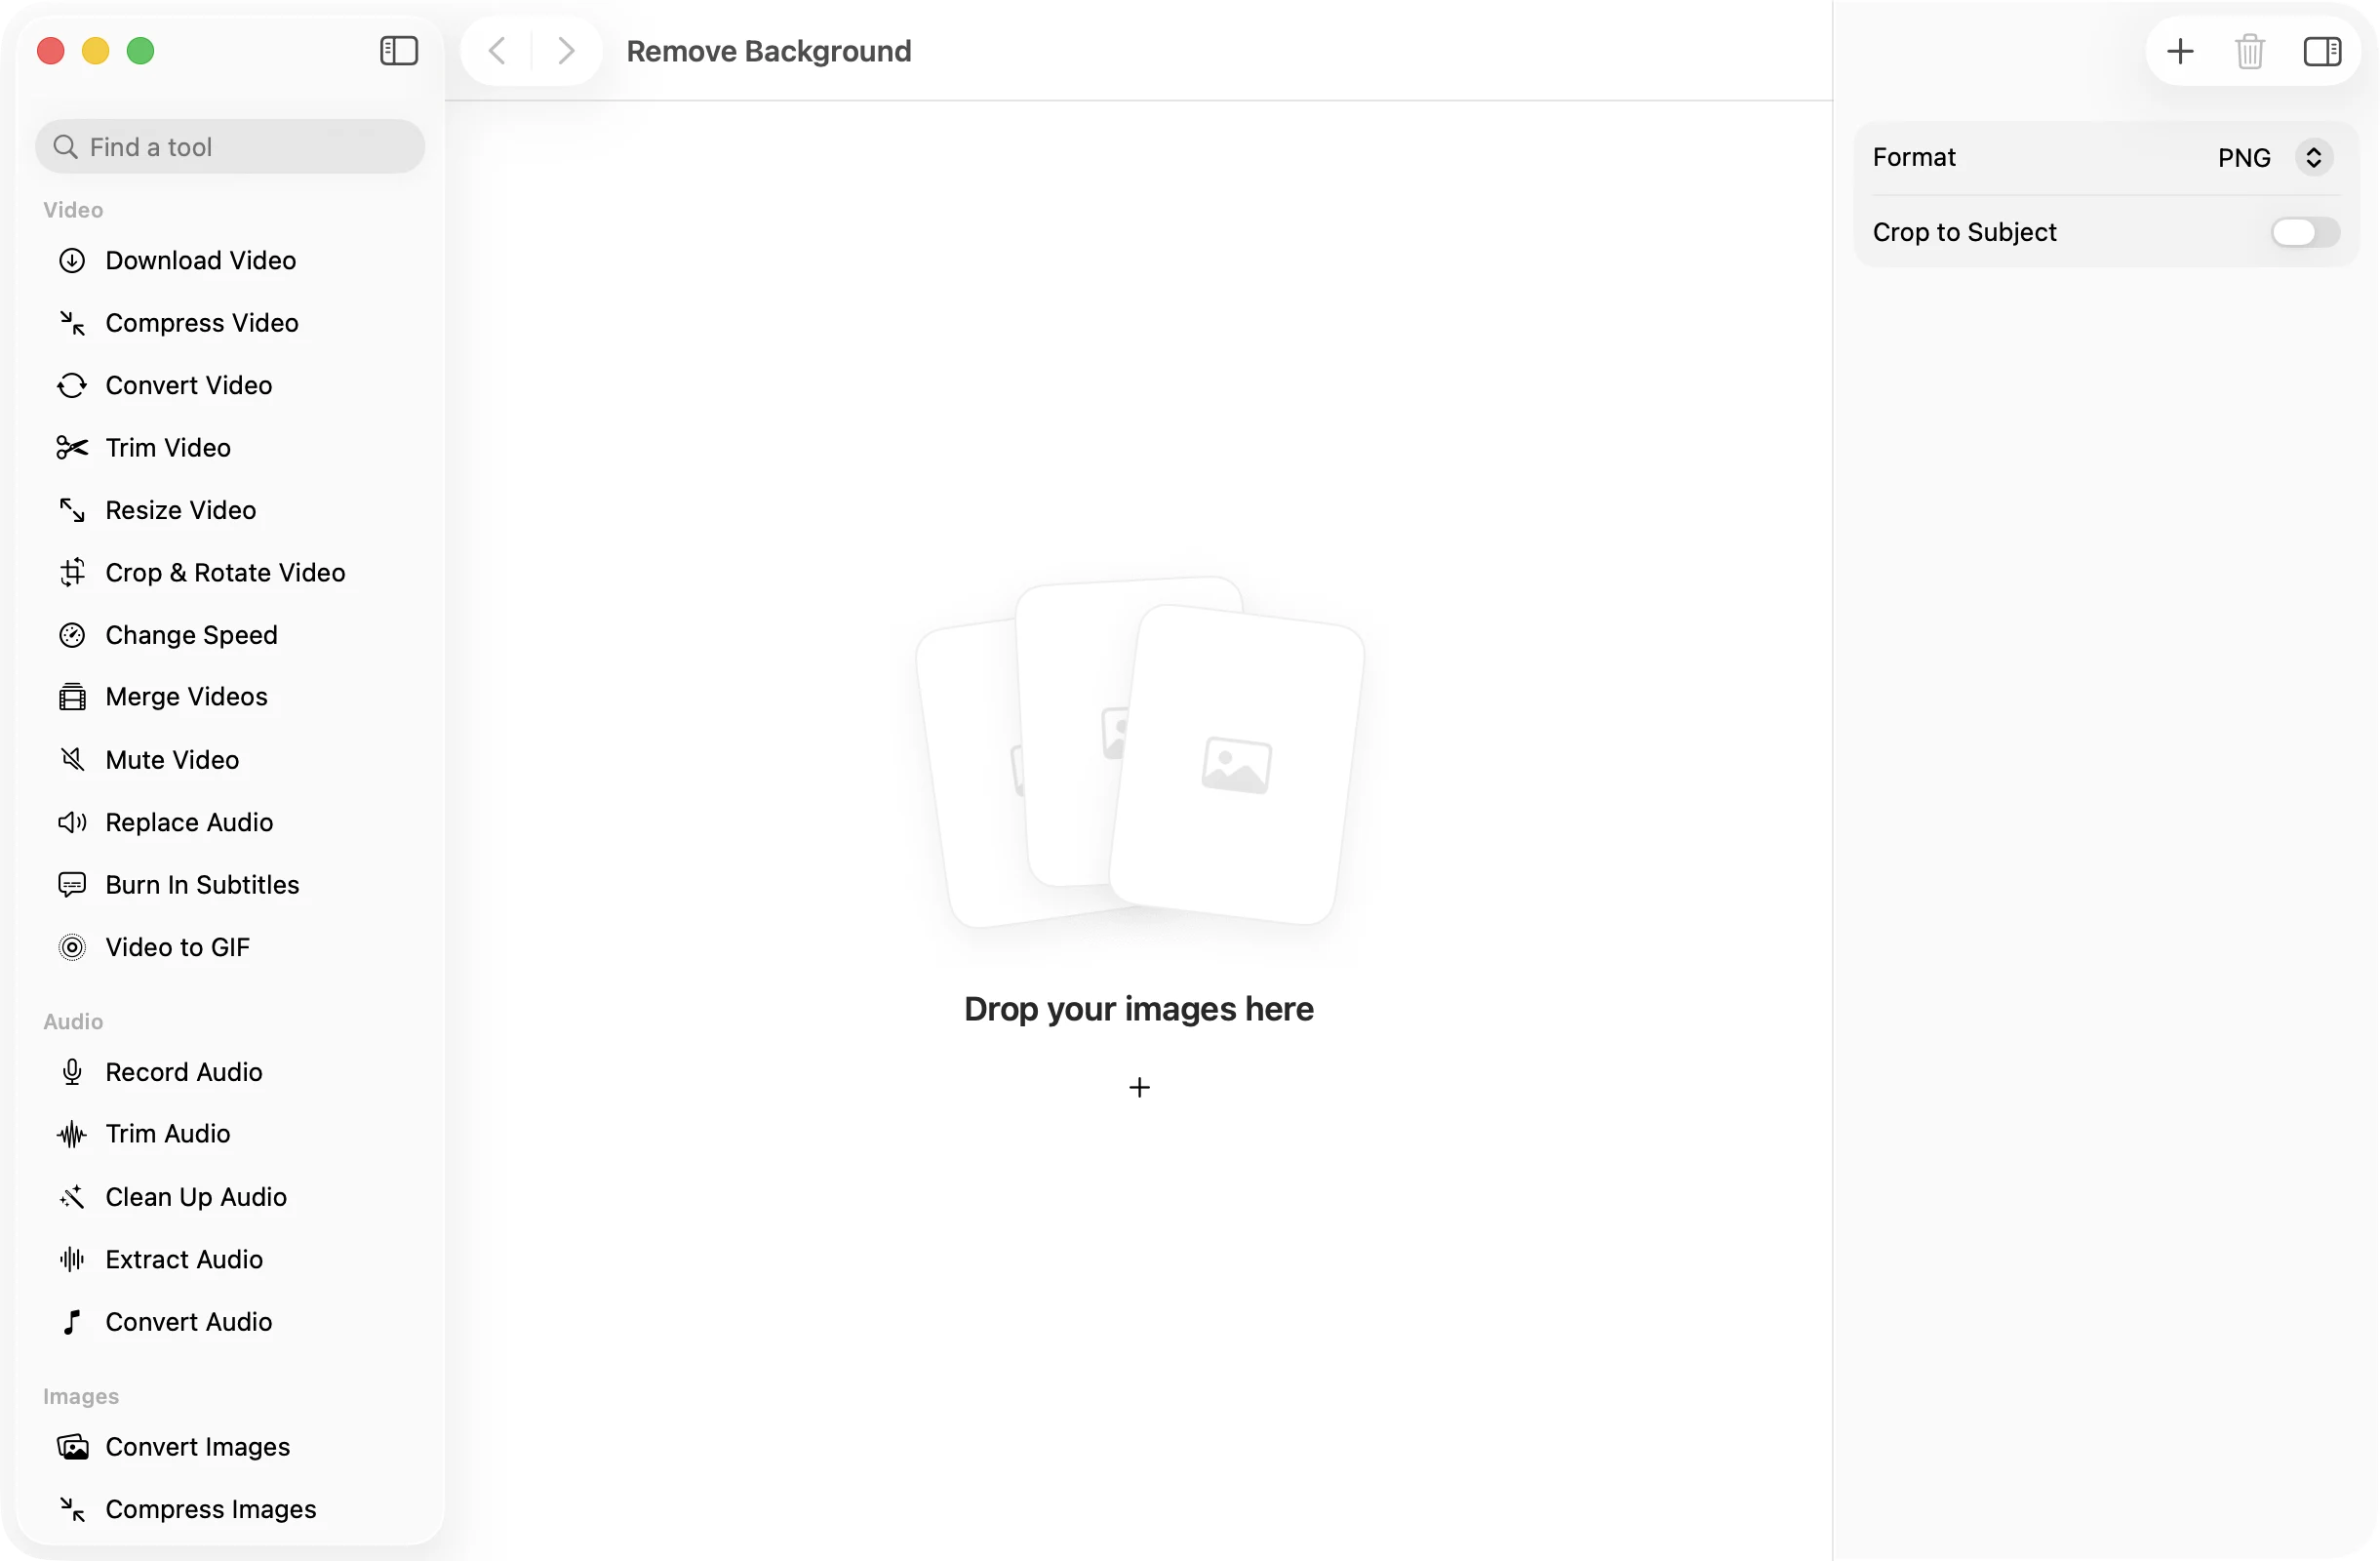This screenshot has width=2380, height=1561.
Task: Add images with the toolbar plus icon
Action: 2180,51
